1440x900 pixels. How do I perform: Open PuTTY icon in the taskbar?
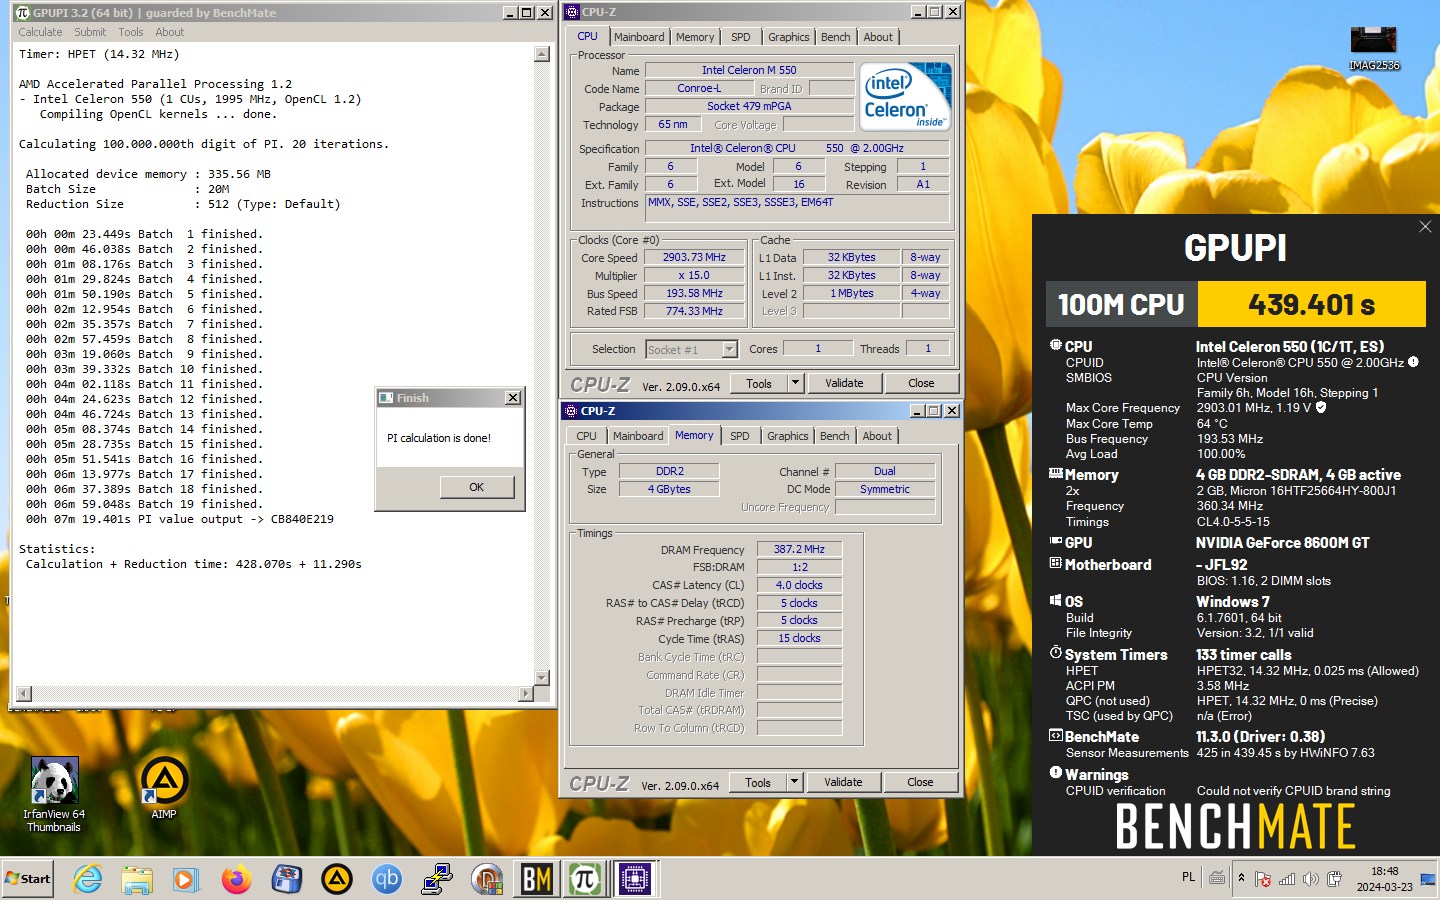click(x=437, y=879)
